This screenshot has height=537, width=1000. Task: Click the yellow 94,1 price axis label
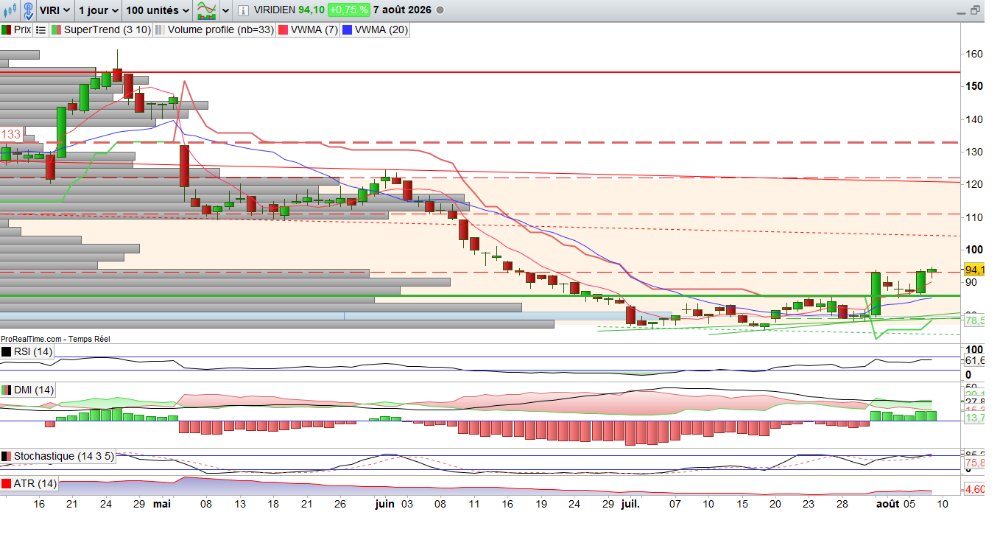pyautogui.click(x=974, y=270)
